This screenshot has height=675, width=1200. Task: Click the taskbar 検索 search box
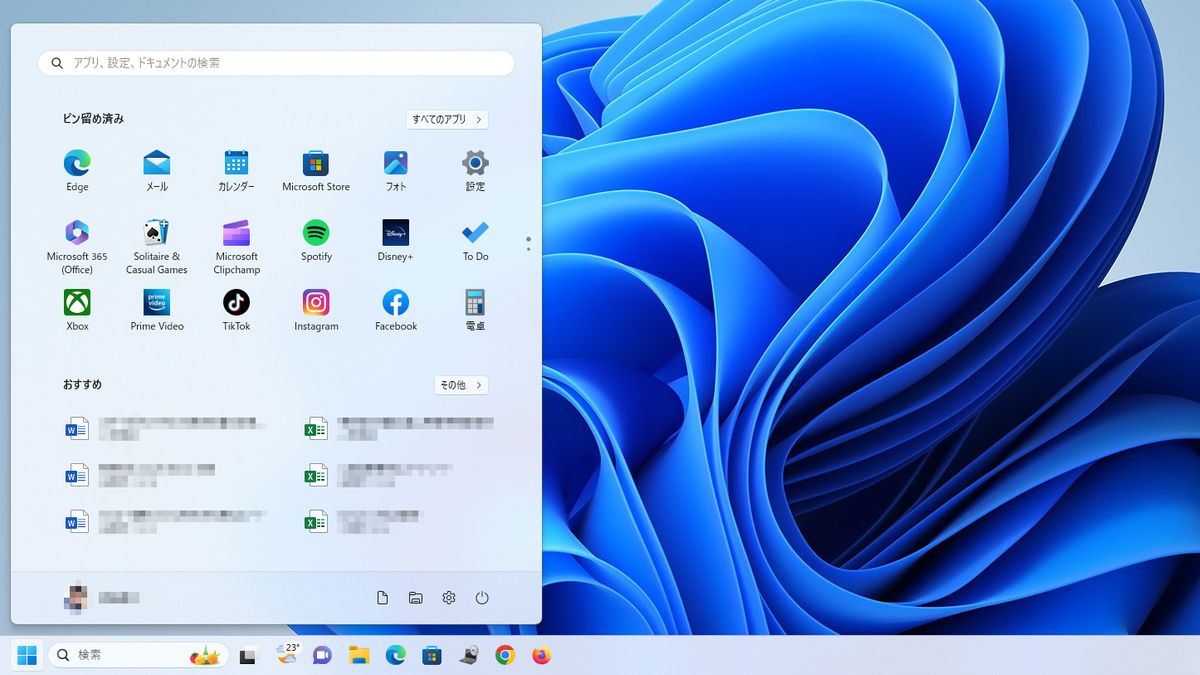pyautogui.click(x=138, y=655)
